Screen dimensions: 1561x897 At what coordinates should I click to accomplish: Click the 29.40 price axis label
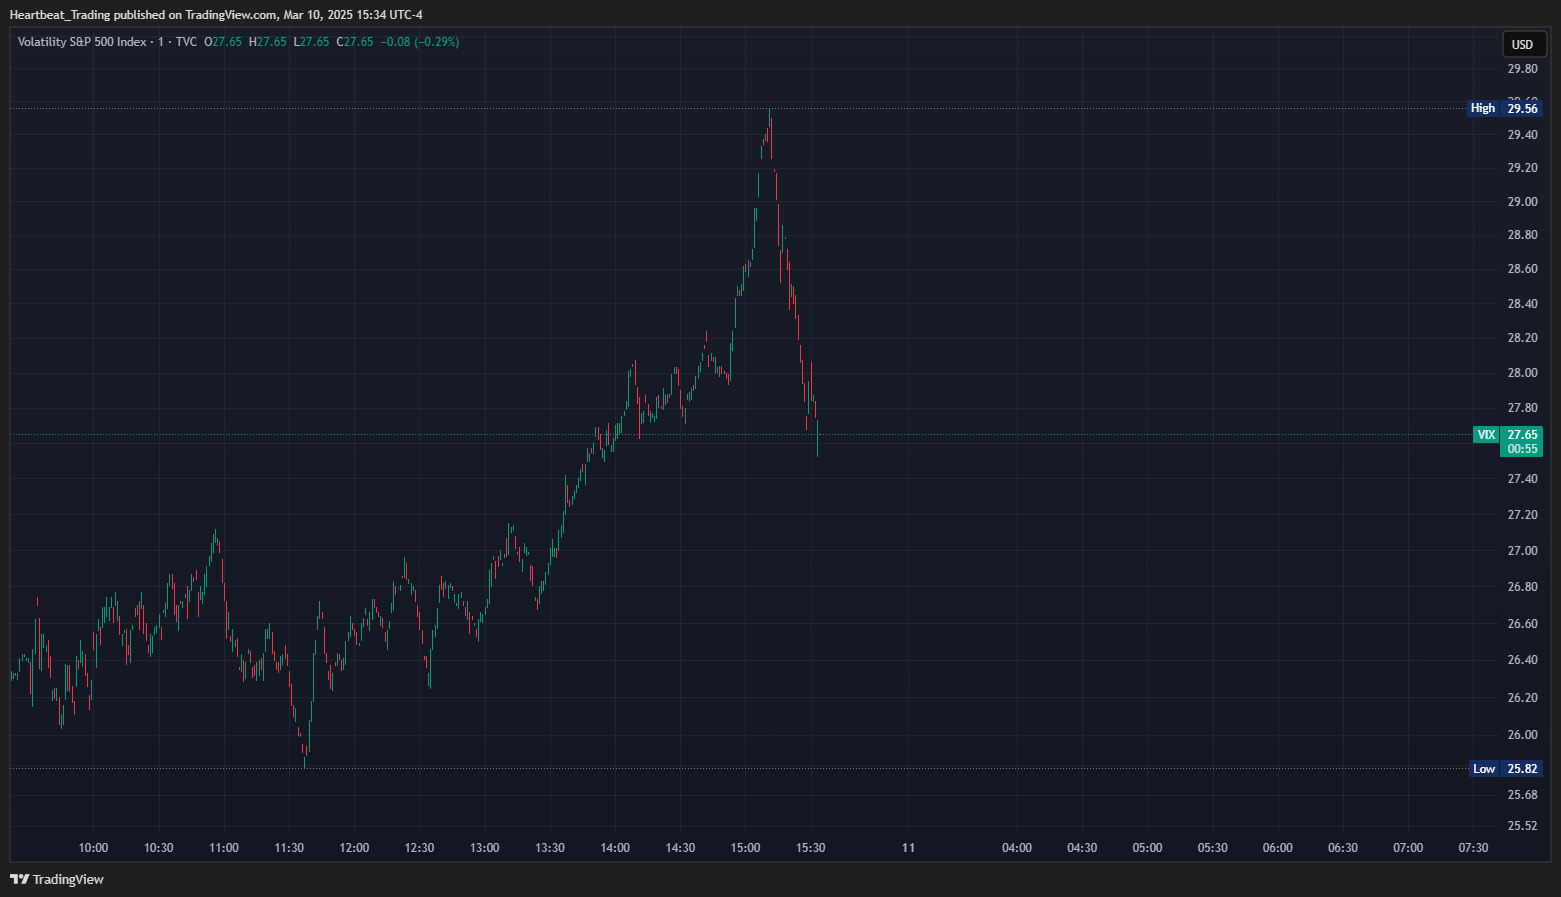(1522, 135)
